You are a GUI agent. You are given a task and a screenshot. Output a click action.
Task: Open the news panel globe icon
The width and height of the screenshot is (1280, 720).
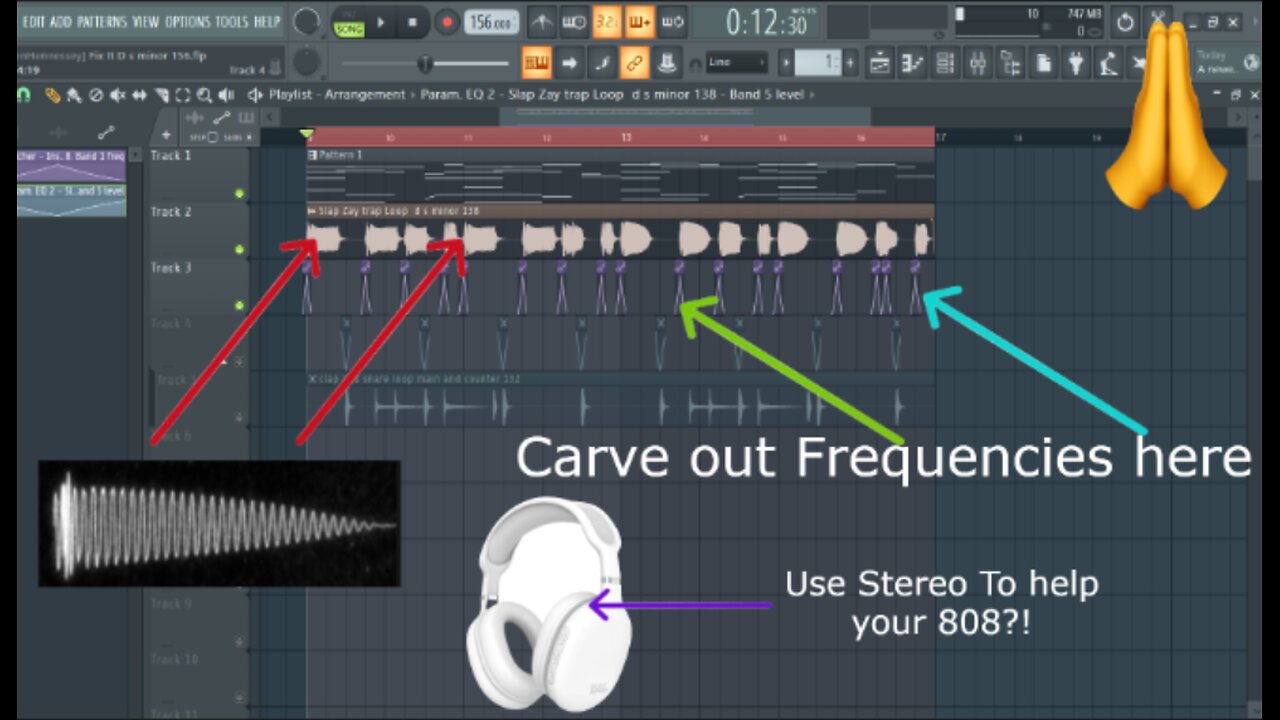1251,62
